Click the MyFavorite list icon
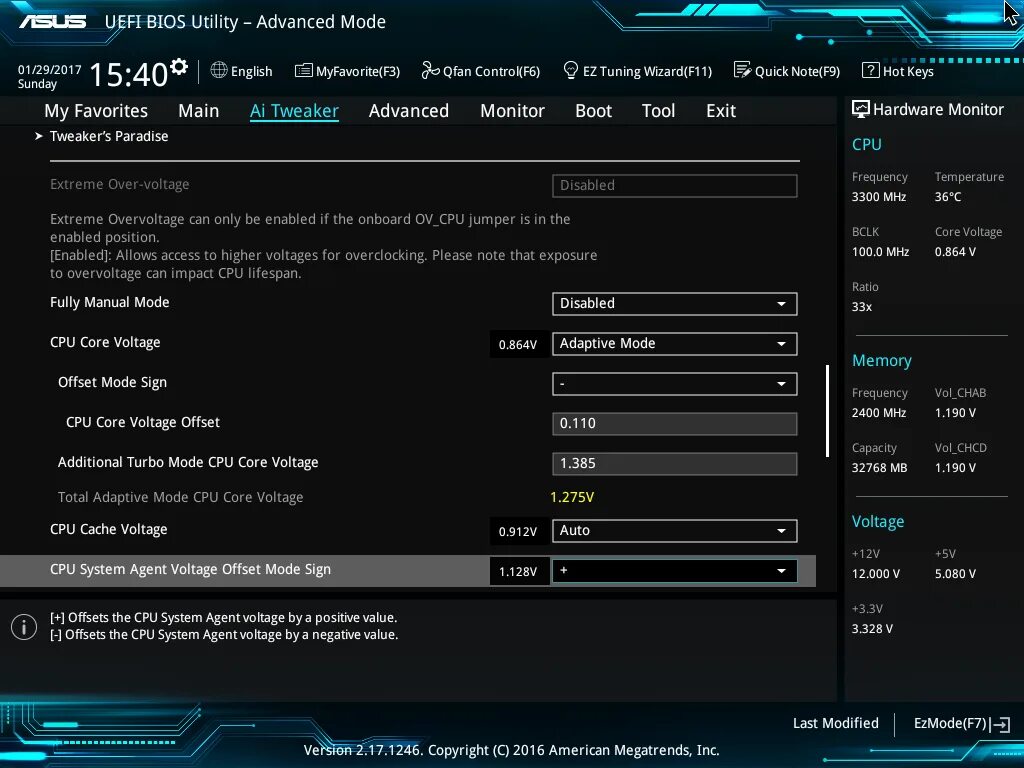Screen dimensions: 1024x768 (x=304, y=71)
